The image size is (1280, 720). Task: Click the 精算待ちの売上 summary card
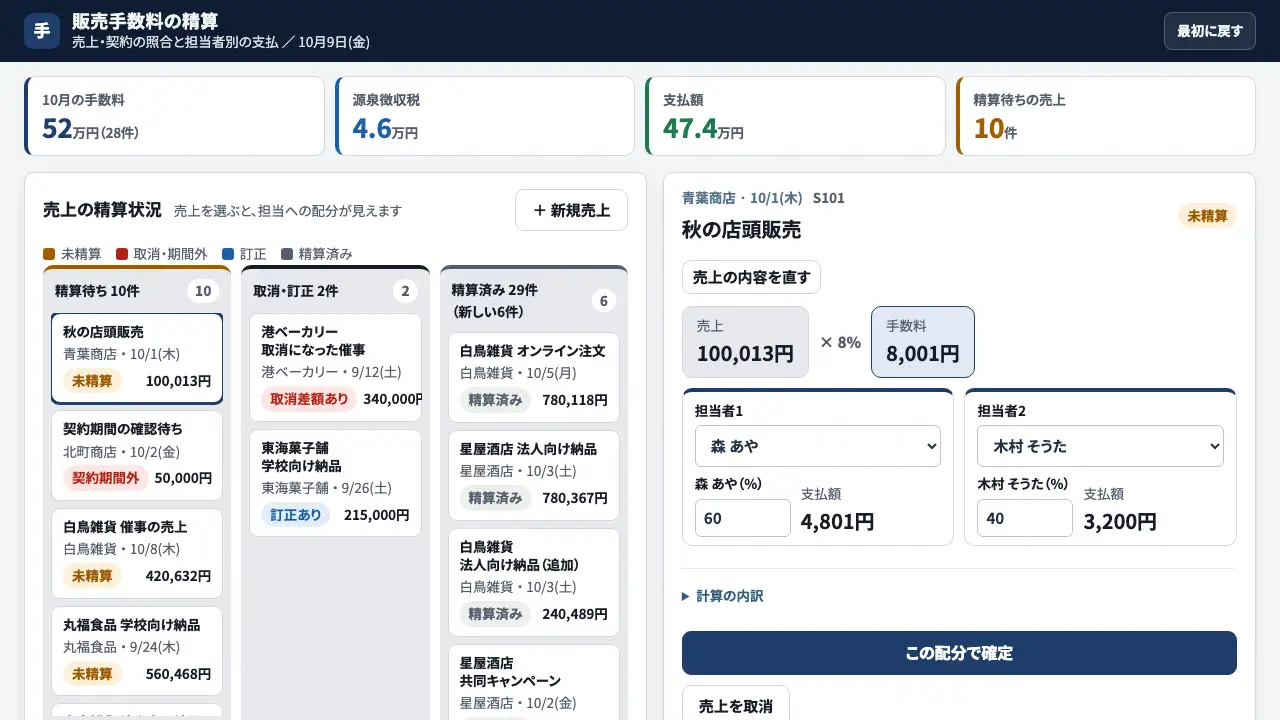click(1106, 116)
